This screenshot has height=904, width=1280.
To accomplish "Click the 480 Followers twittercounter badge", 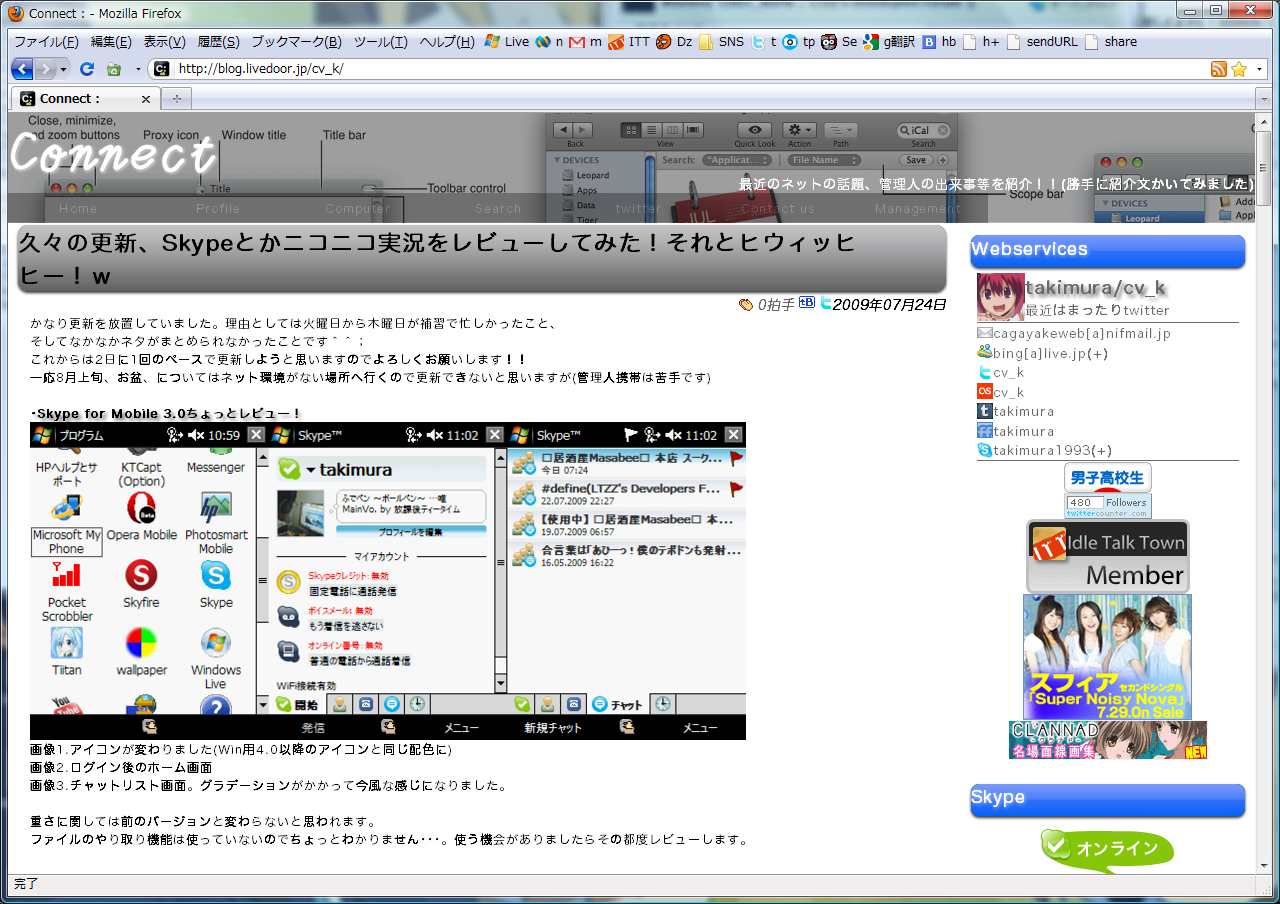I will pos(1108,506).
